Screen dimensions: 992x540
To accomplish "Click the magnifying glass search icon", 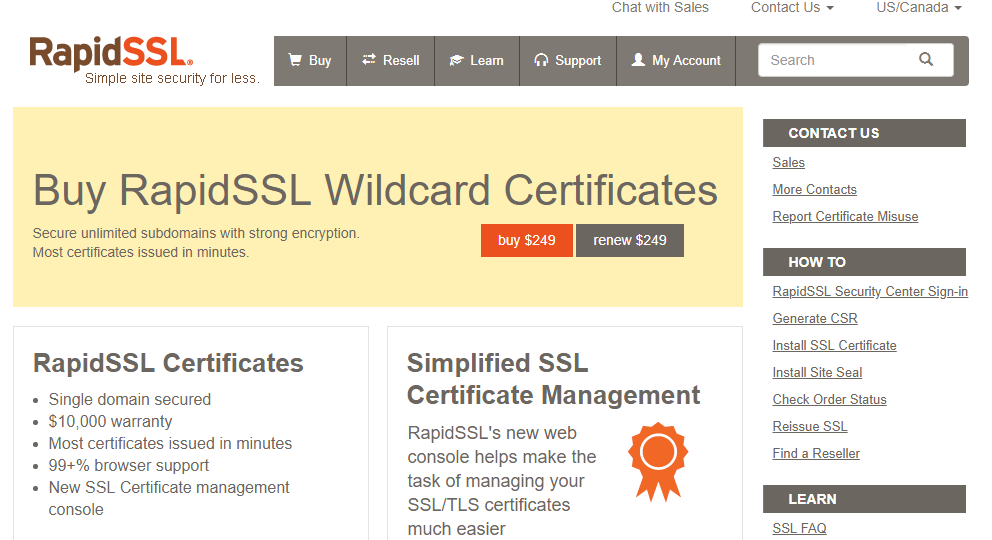I will coord(926,59).
